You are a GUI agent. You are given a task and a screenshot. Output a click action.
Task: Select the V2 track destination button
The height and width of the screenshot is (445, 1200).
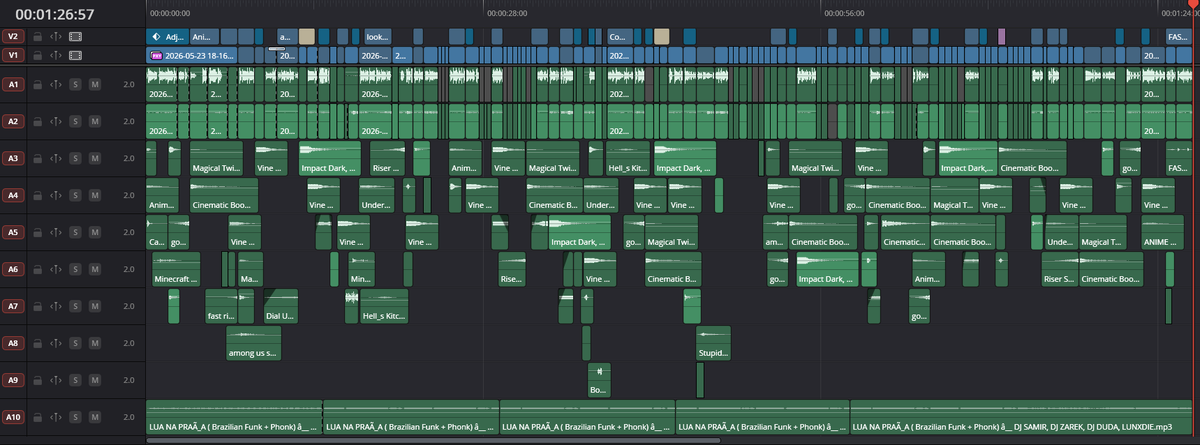point(13,36)
